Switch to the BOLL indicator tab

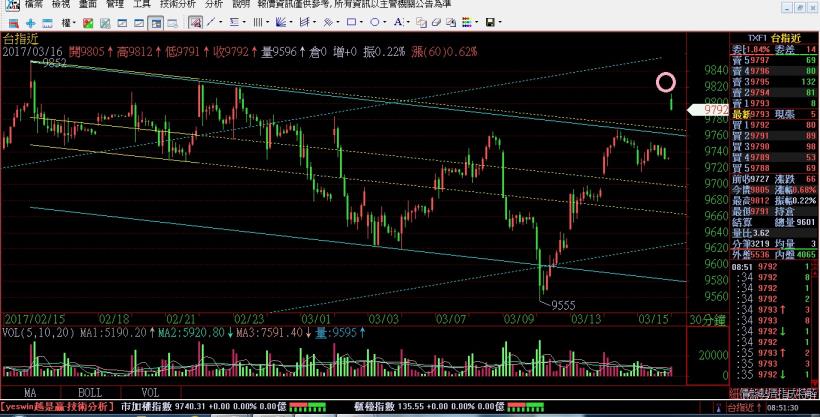[x=88, y=393]
